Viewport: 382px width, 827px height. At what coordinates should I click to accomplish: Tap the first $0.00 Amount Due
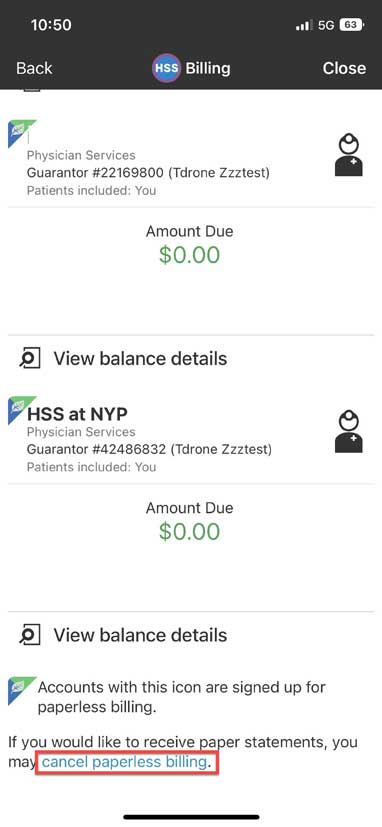click(189, 255)
